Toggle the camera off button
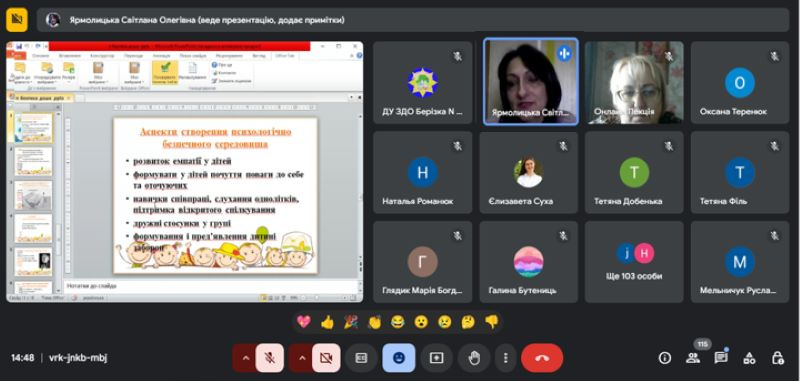 (x=326, y=358)
